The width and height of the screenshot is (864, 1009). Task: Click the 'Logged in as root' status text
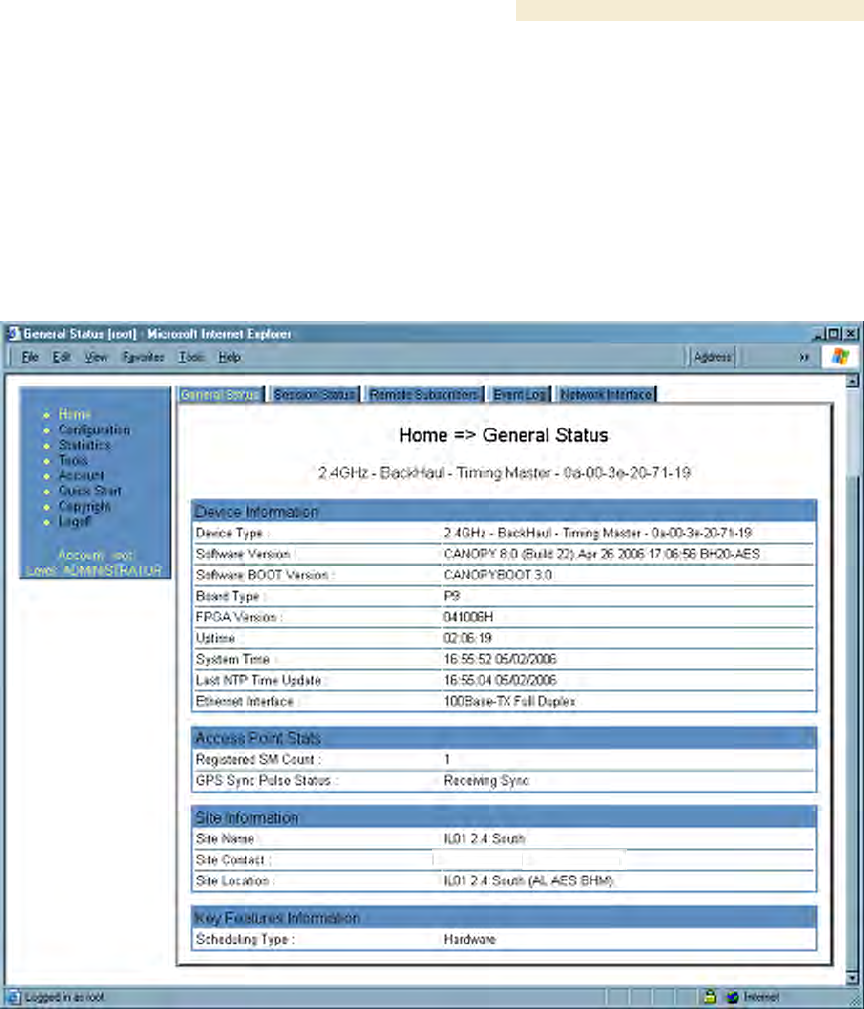coord(64,997)
